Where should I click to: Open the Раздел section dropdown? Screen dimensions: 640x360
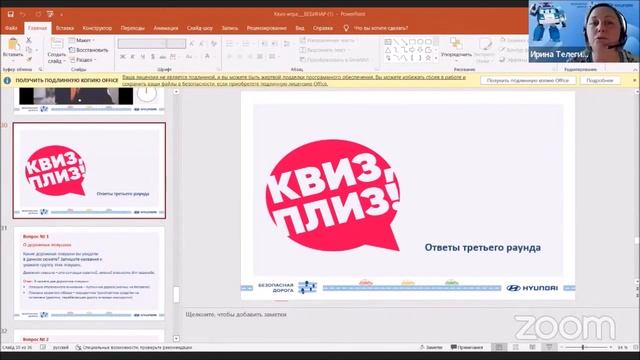[x=83, y=60]
